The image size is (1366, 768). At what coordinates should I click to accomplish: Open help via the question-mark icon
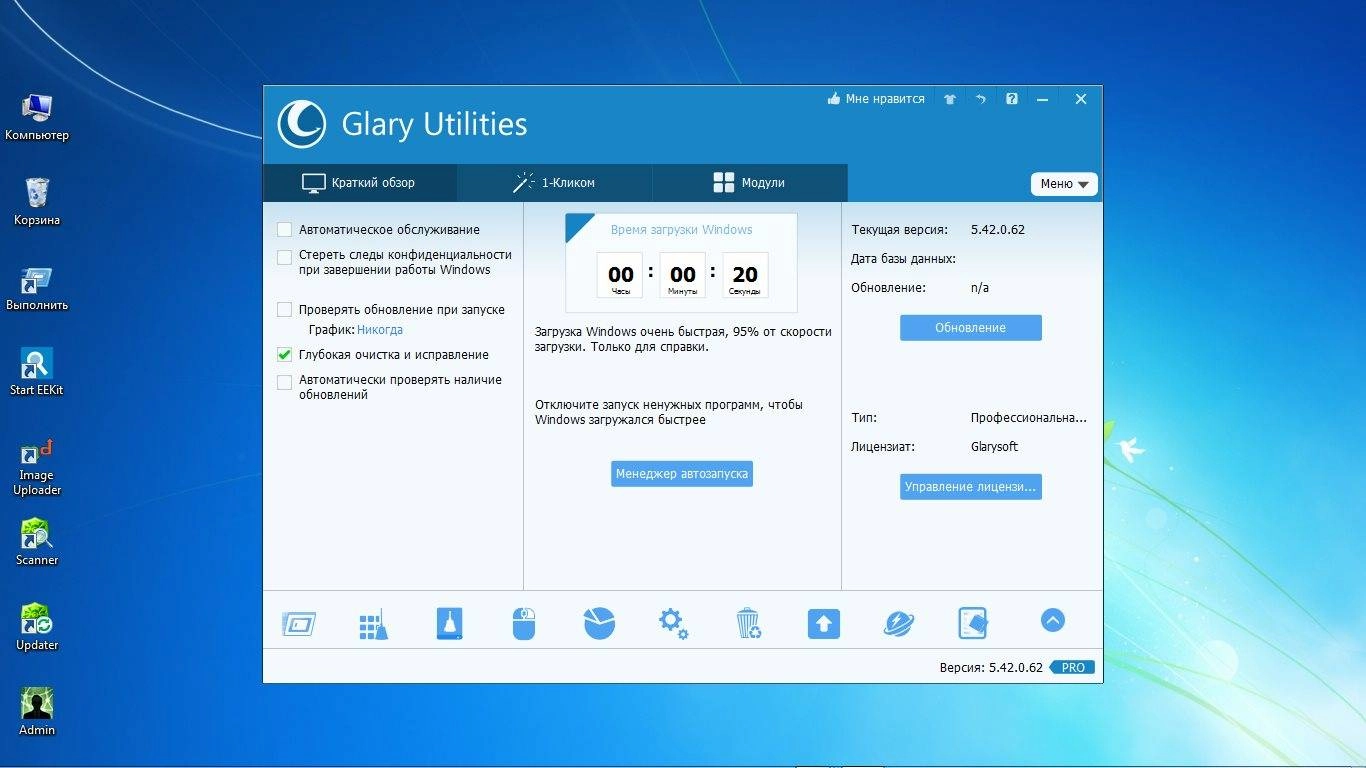(1012, 99)
